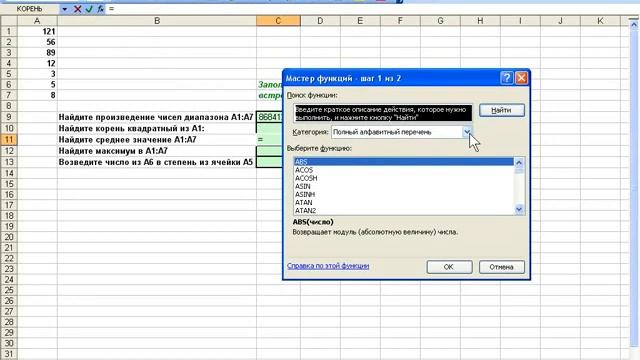Select row 11 header
Screen dimensions: 640x360
(x=9, y=140)
